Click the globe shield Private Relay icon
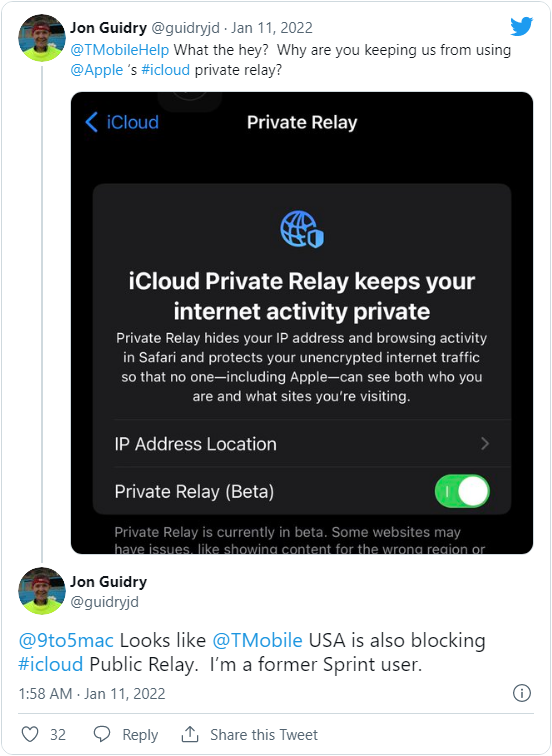 [302, 229]
